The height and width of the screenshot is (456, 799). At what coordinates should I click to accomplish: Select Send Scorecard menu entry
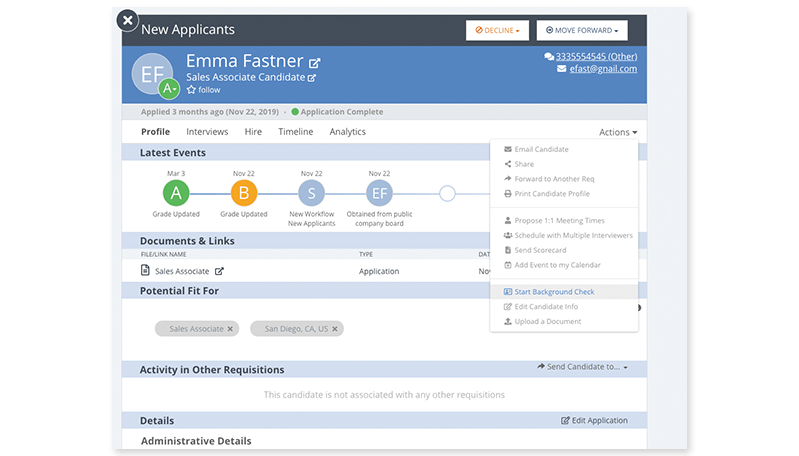(x=564, y=250)
